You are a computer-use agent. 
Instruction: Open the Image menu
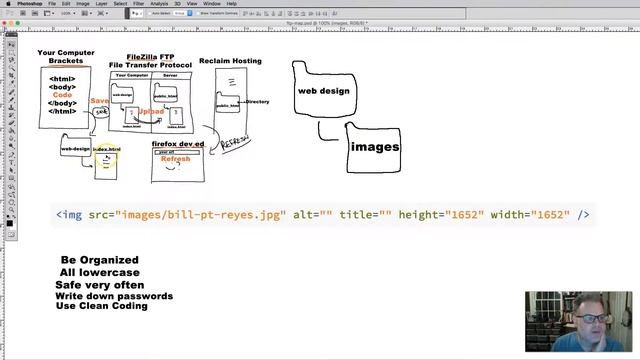(83, 3)
